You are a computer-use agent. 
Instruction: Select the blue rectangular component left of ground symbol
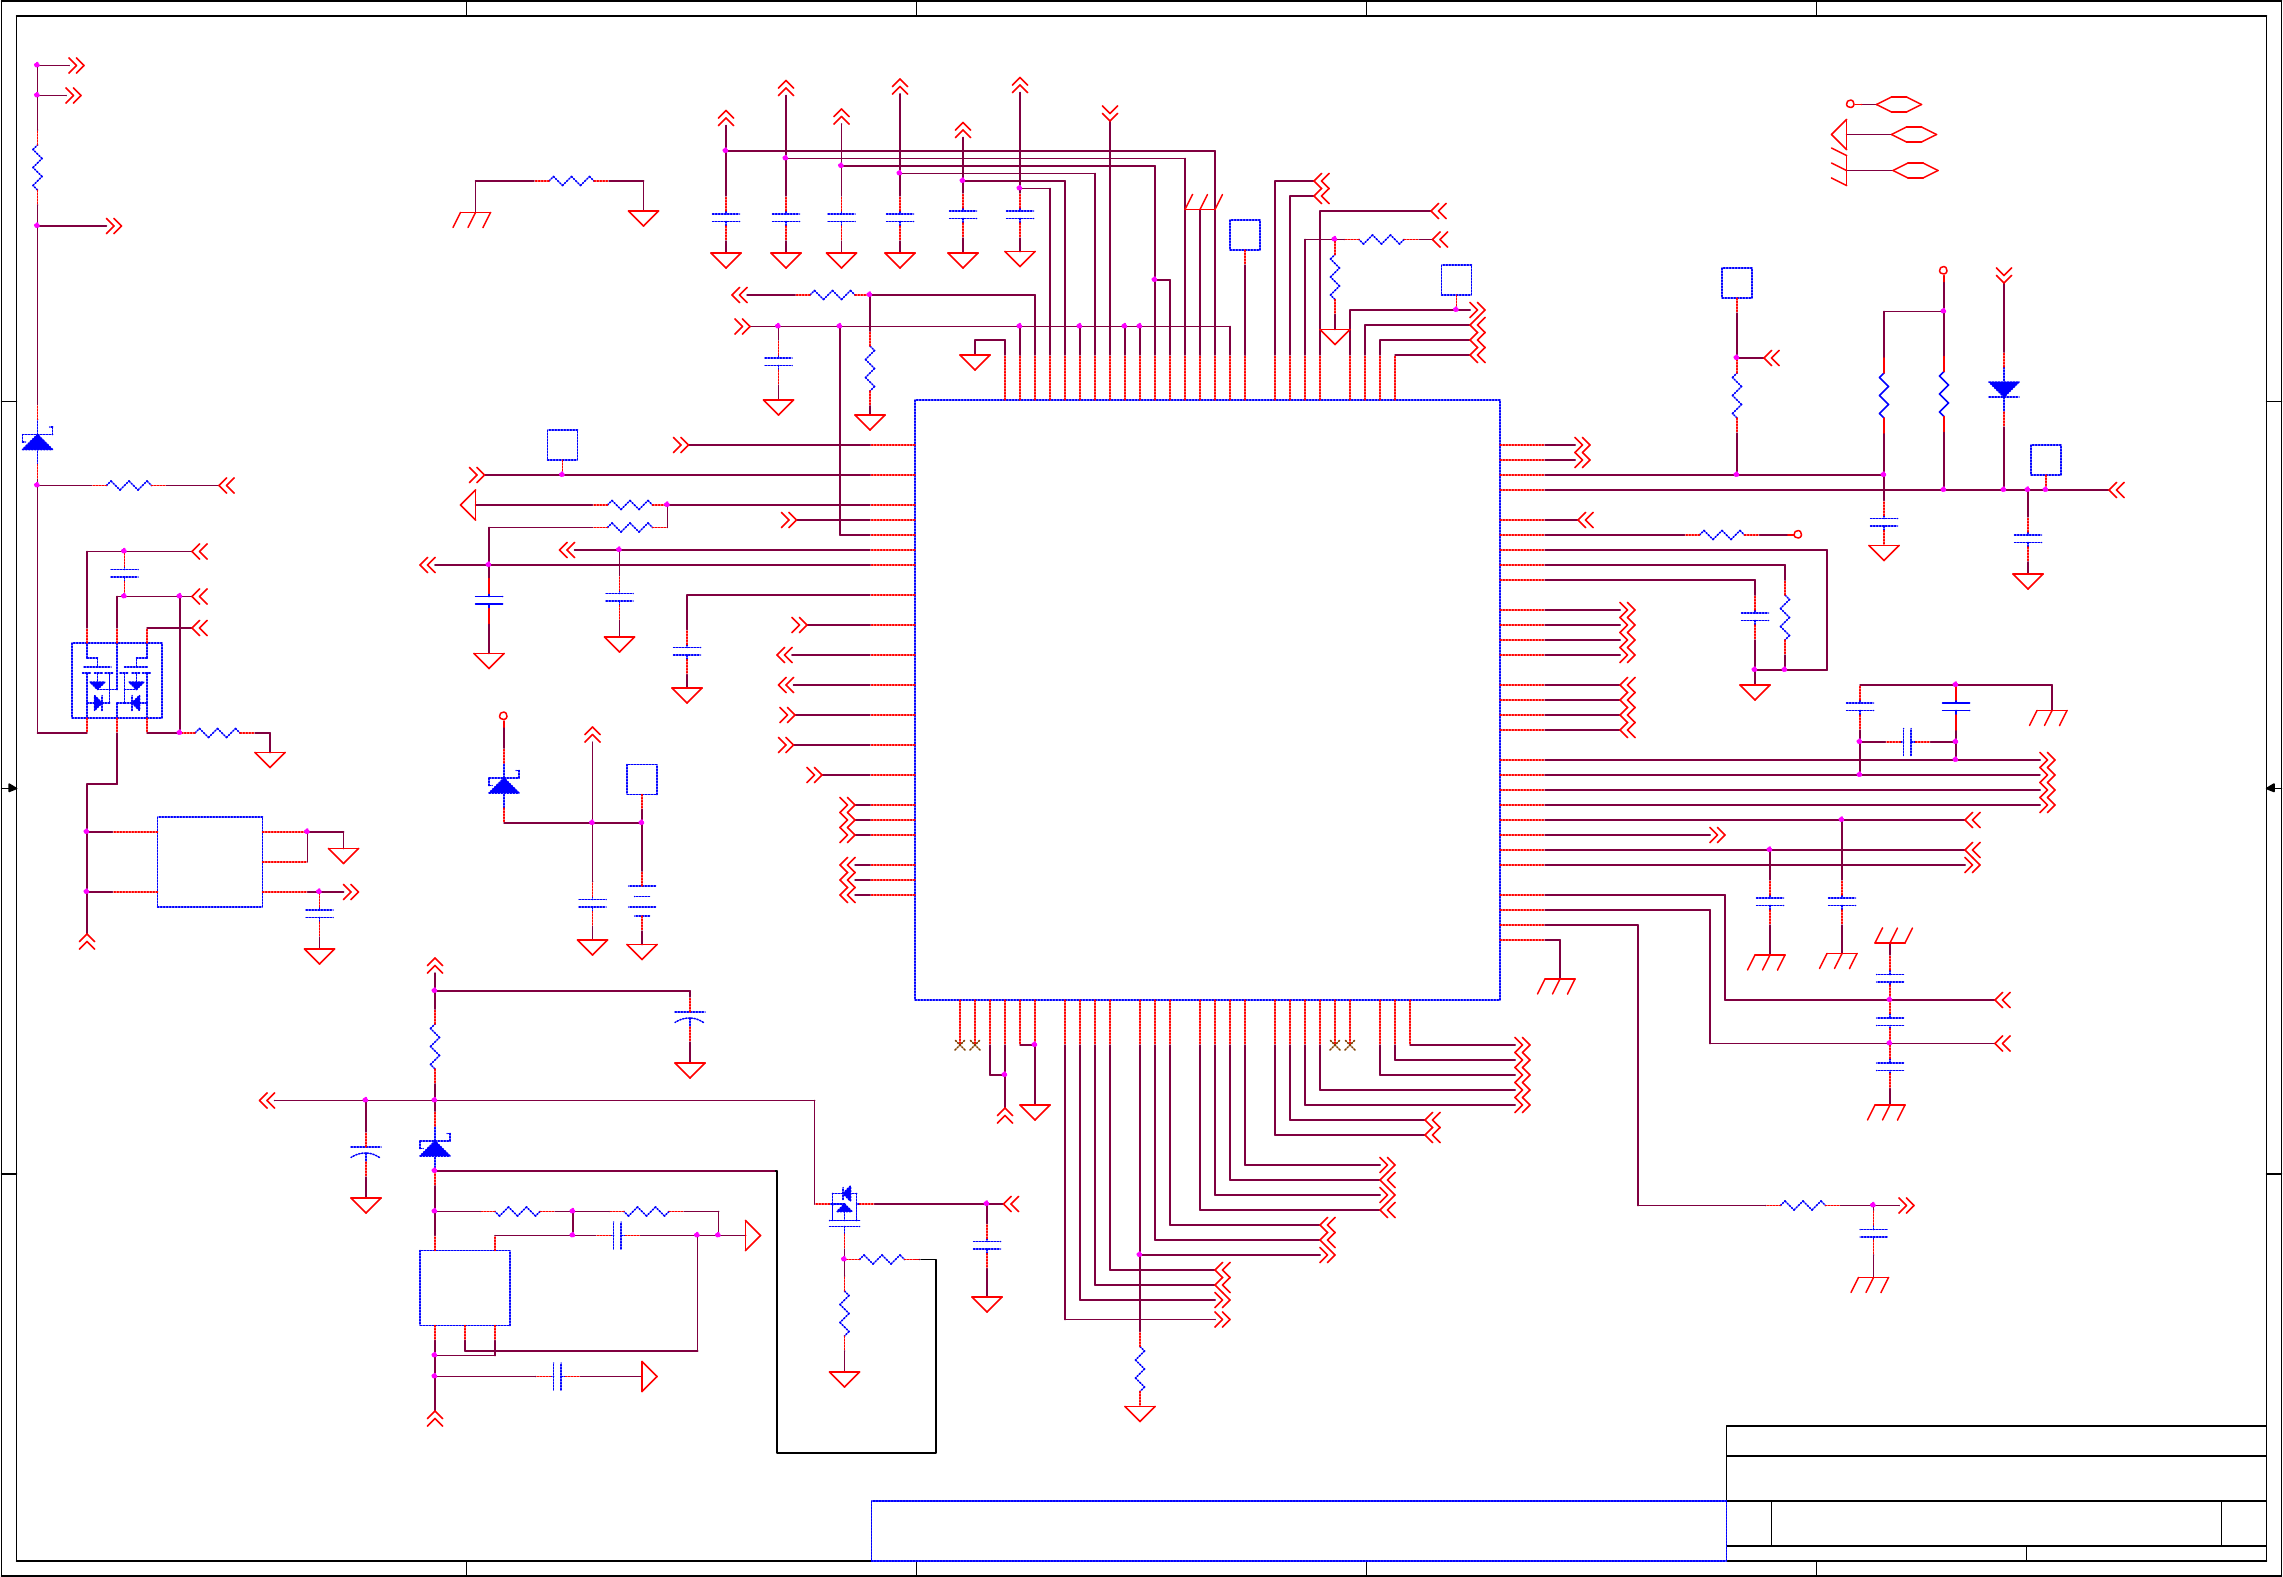(x=210, y=862)
